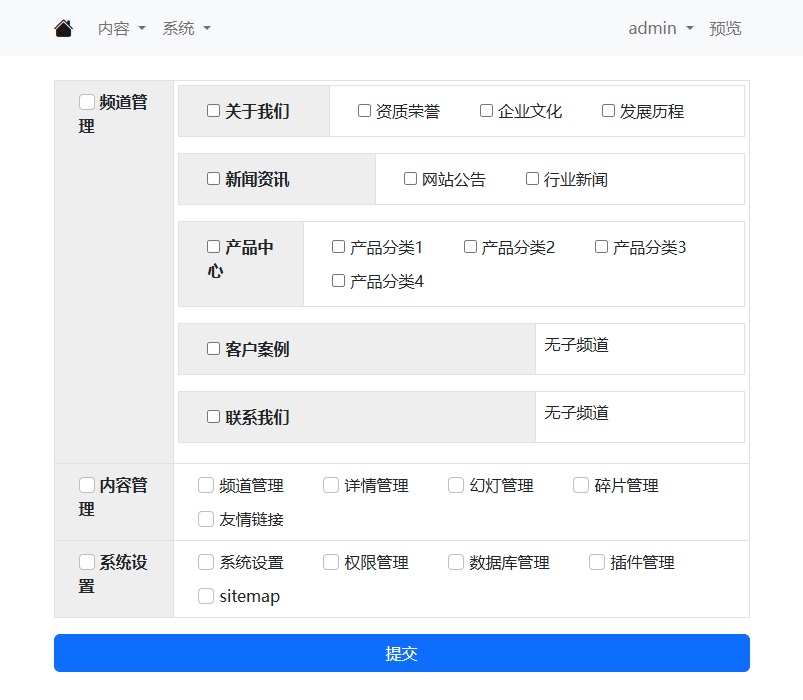Tick the 系统设置 sub-permission checkbox
Screen dimensions: 803x700
(205, 562)
